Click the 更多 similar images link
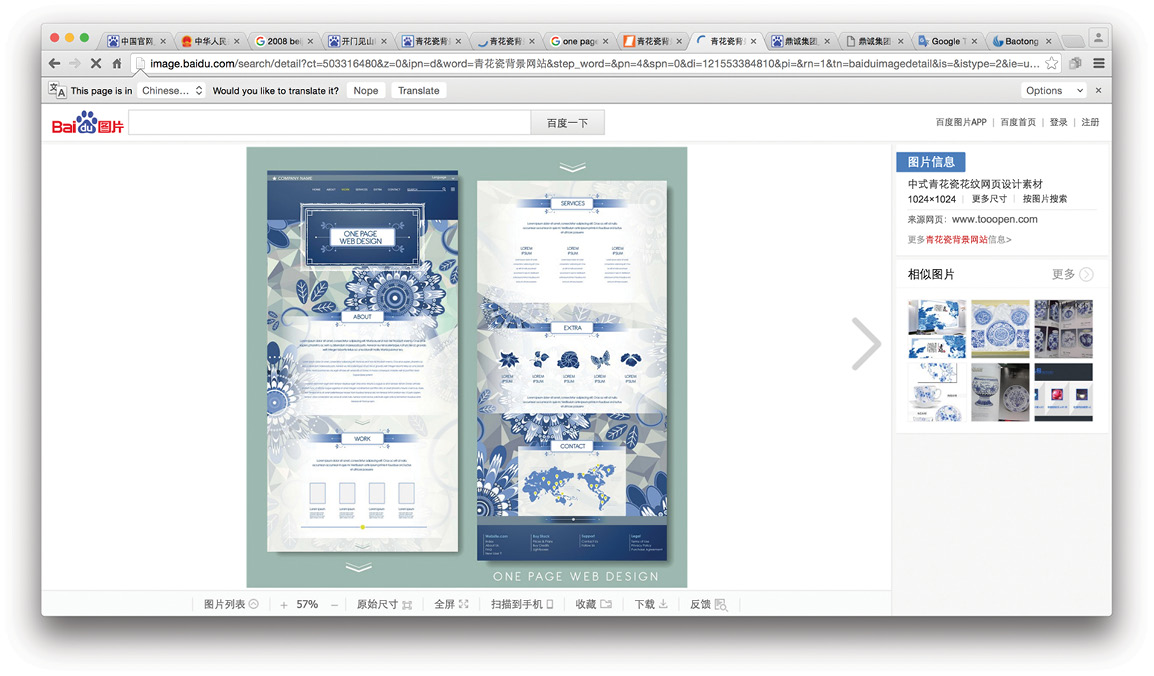The width and height of the screenshot is (1154, 676). (1063, 274)
